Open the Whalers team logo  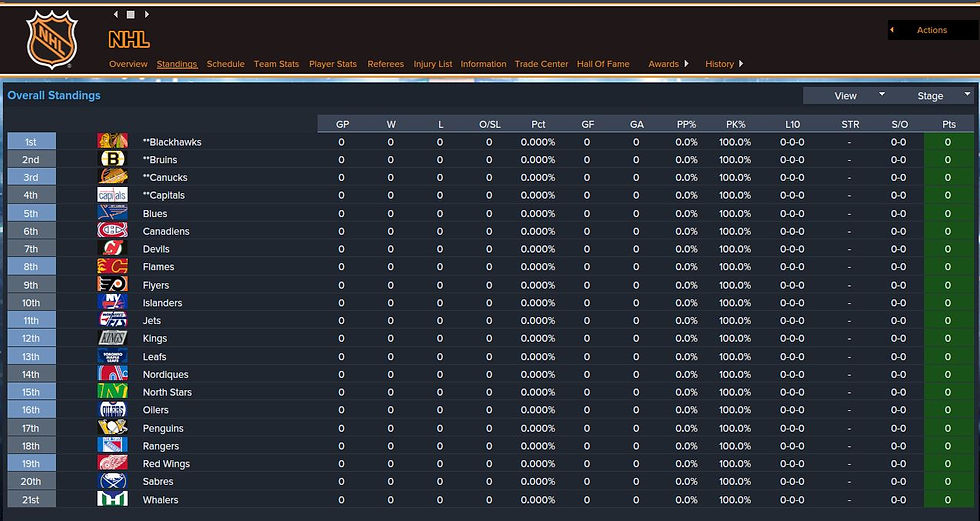(112, 499)
